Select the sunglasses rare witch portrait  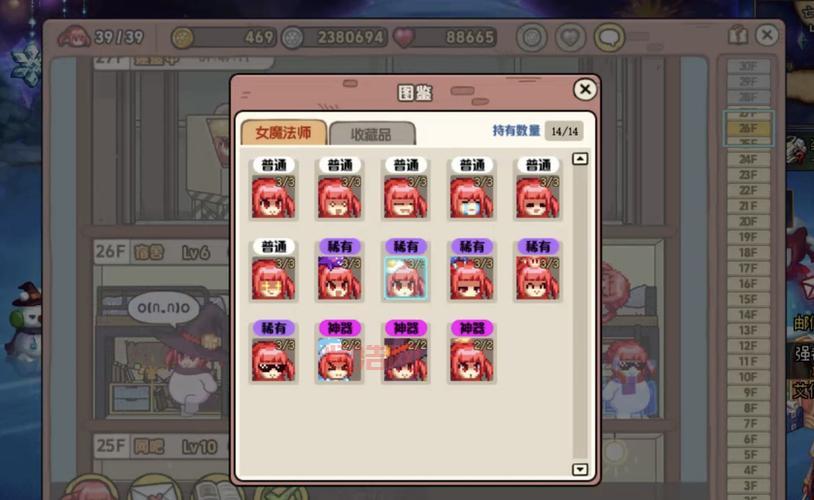click(273, 360)
